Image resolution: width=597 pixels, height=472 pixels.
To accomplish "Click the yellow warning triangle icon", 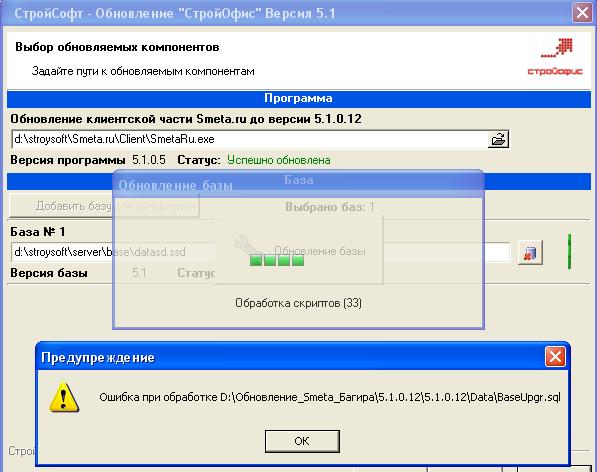I will (64, 397).
